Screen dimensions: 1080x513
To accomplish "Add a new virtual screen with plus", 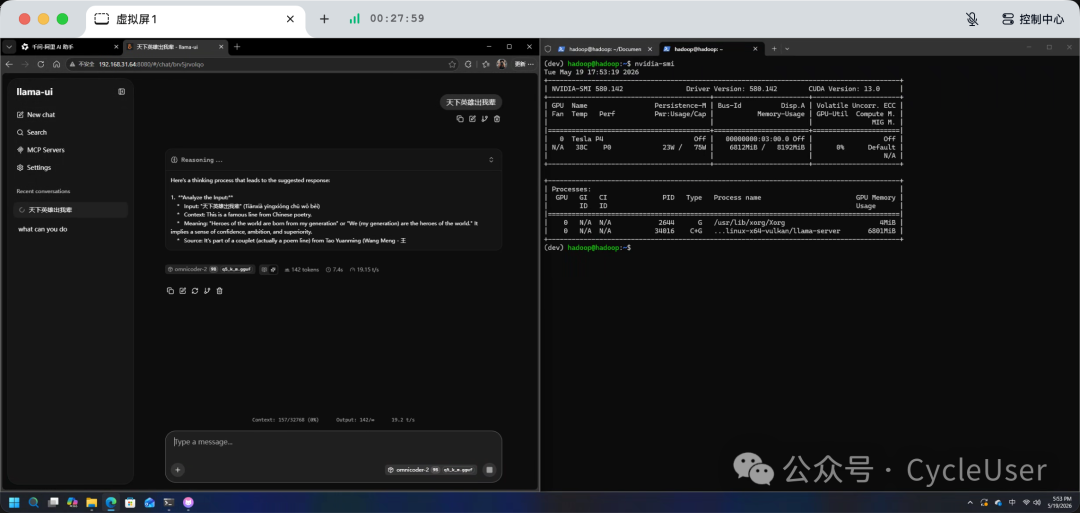I will point(324,19).
